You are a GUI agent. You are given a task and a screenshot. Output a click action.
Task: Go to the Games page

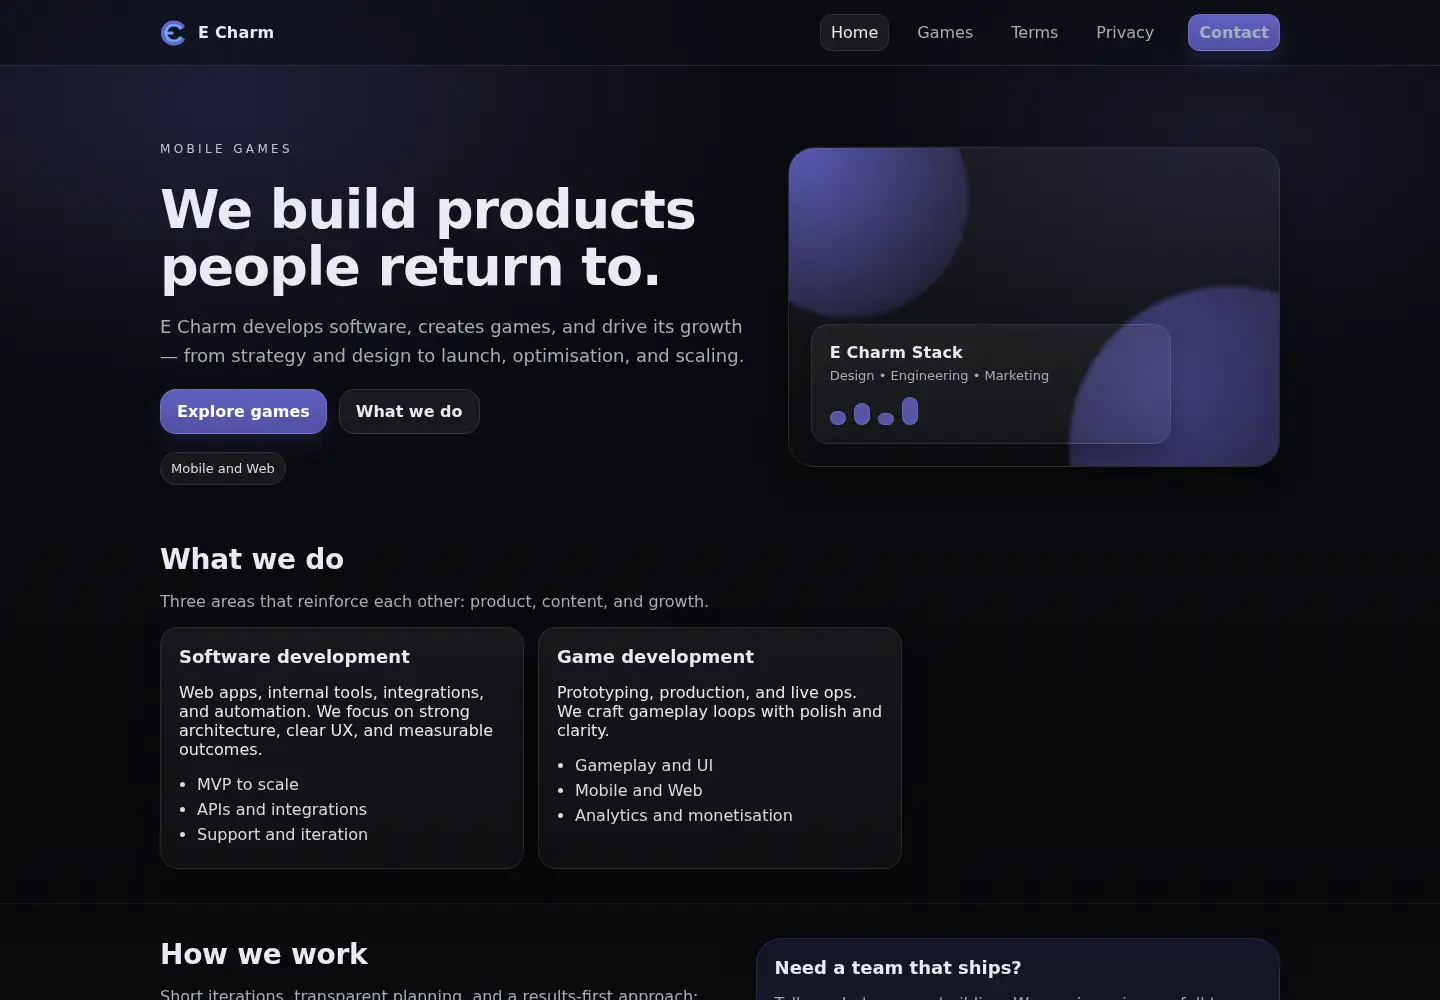pos(945,32)
